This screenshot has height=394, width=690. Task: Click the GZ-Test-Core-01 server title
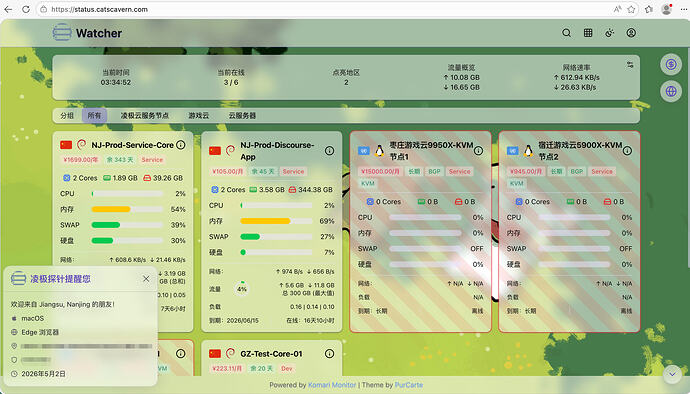pos(271,353)
